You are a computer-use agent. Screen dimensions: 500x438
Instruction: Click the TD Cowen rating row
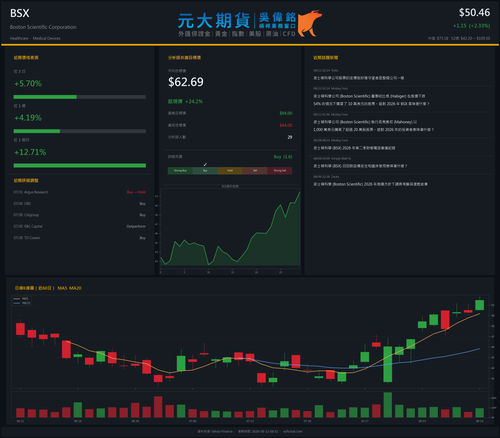point(79,238)
